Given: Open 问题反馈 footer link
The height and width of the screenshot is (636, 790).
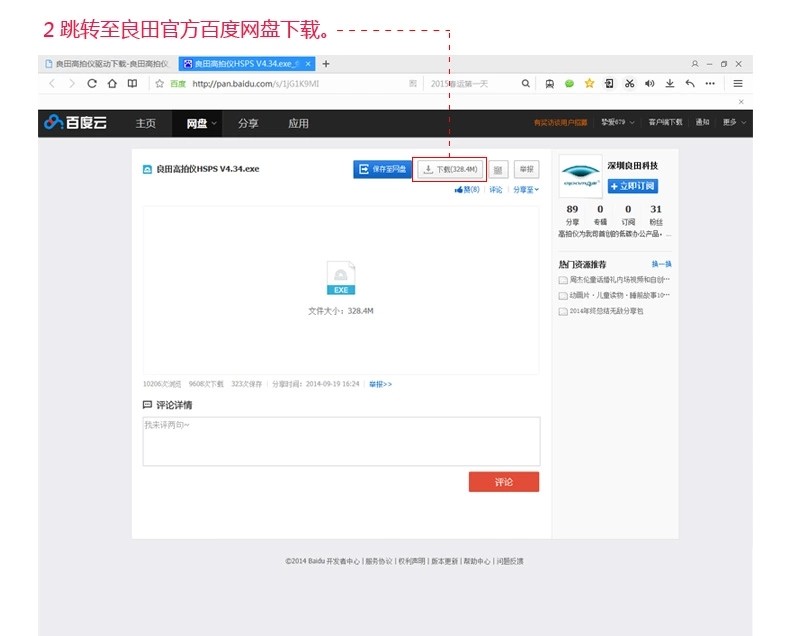Looking at the screenshot, I should (510, 561).
